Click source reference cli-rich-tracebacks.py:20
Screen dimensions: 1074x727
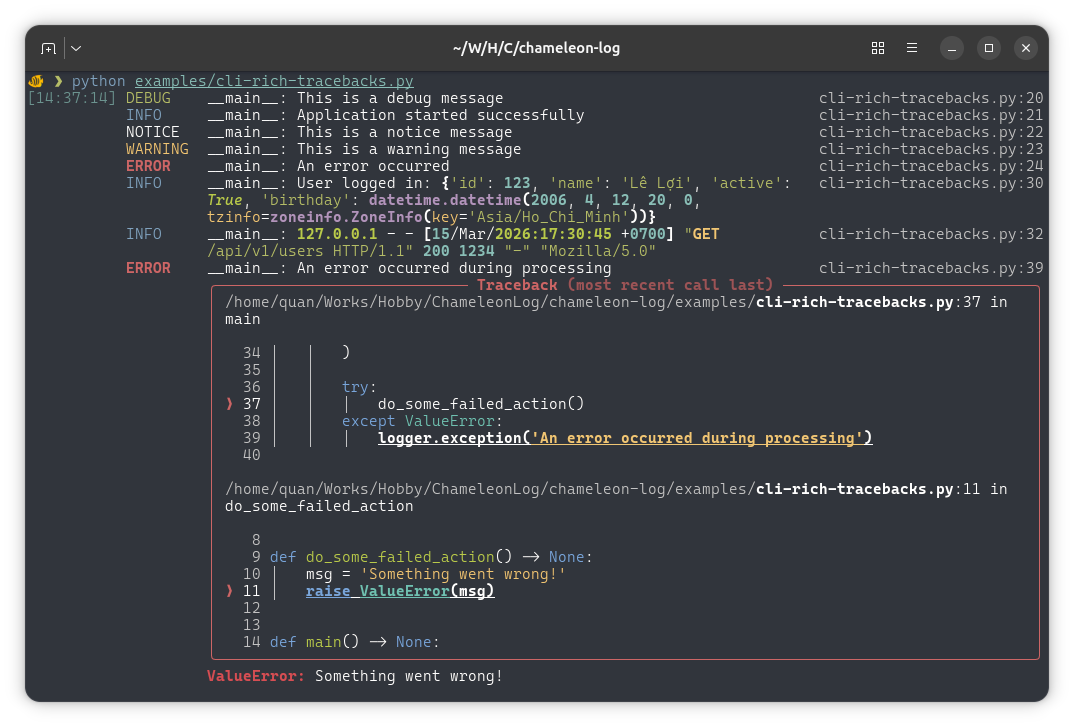tap(931, 98)
